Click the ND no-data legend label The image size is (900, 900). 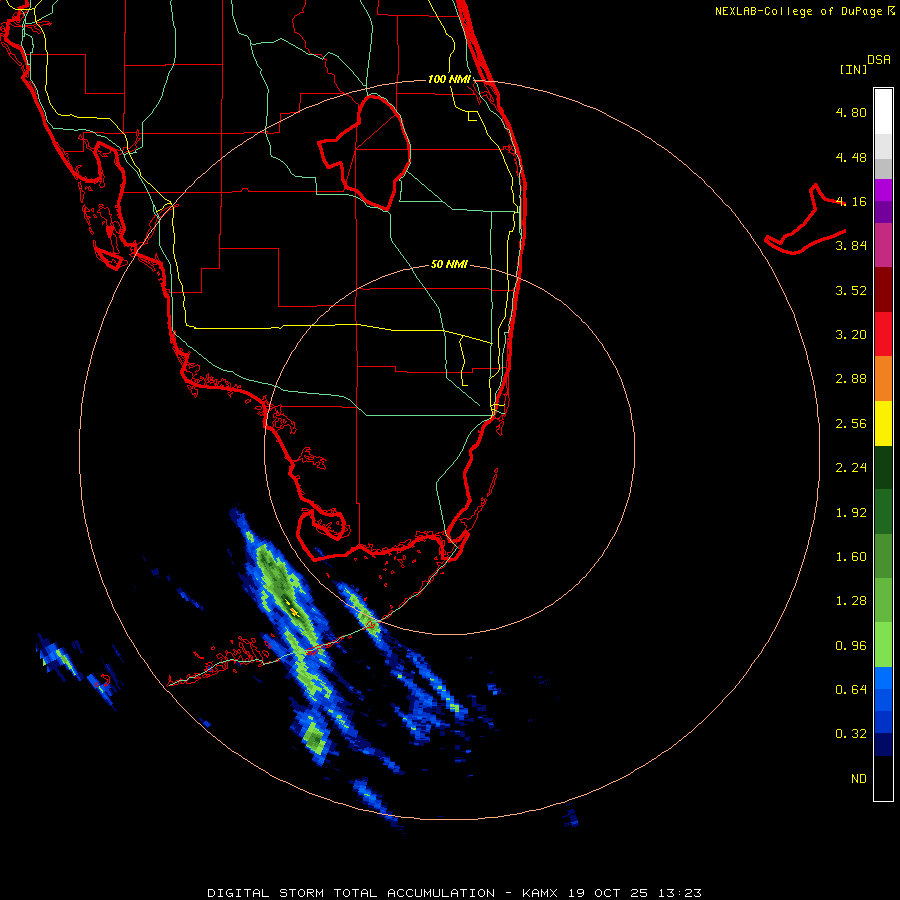859,779
